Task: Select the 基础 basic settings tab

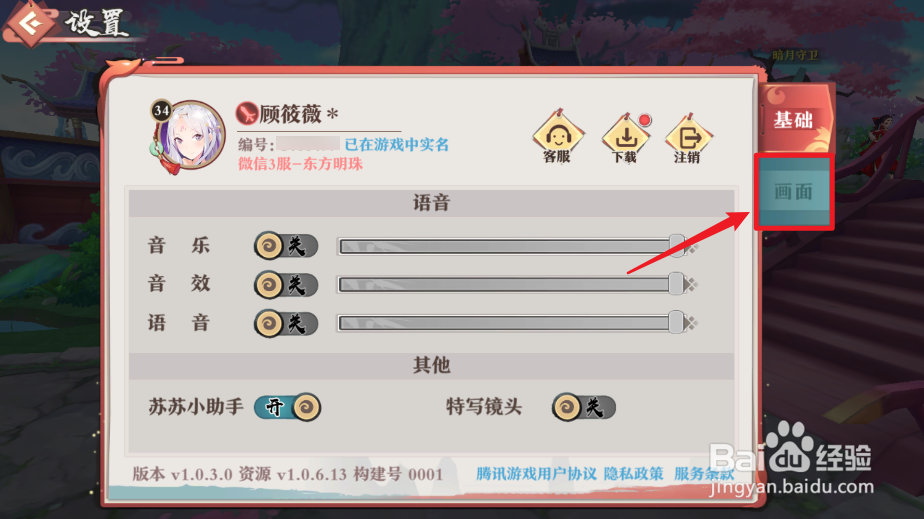Action: coord(794,120)
